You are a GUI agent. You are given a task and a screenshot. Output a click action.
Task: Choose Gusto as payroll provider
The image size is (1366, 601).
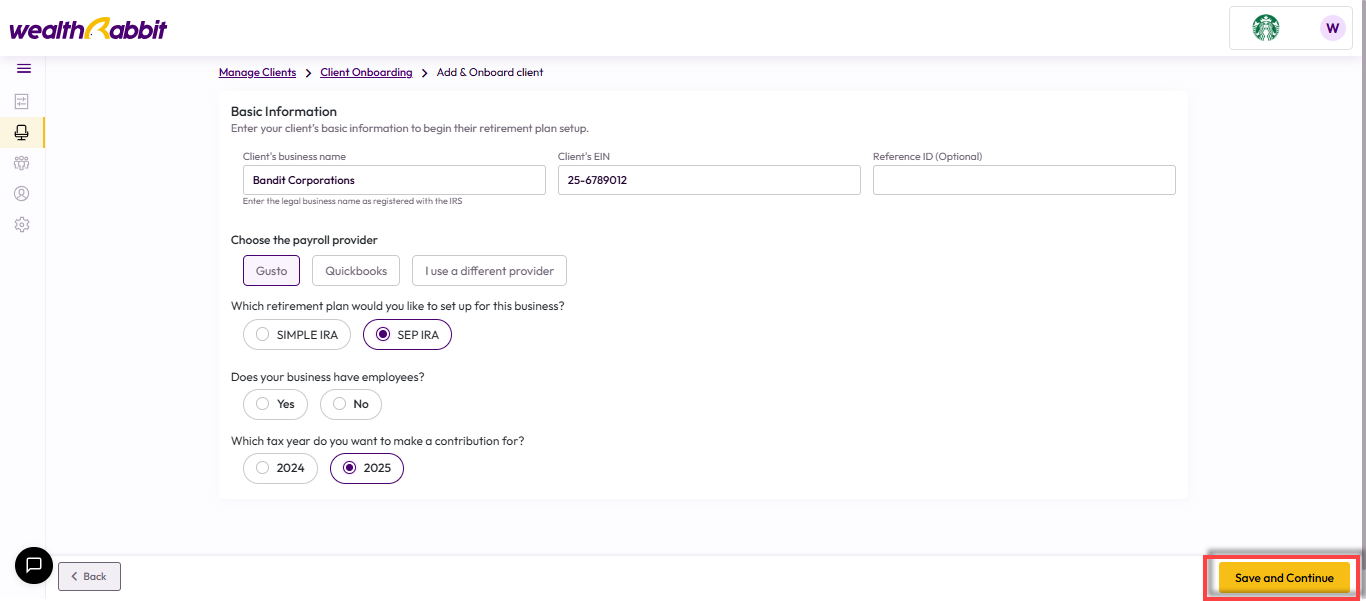click(271, 271)
